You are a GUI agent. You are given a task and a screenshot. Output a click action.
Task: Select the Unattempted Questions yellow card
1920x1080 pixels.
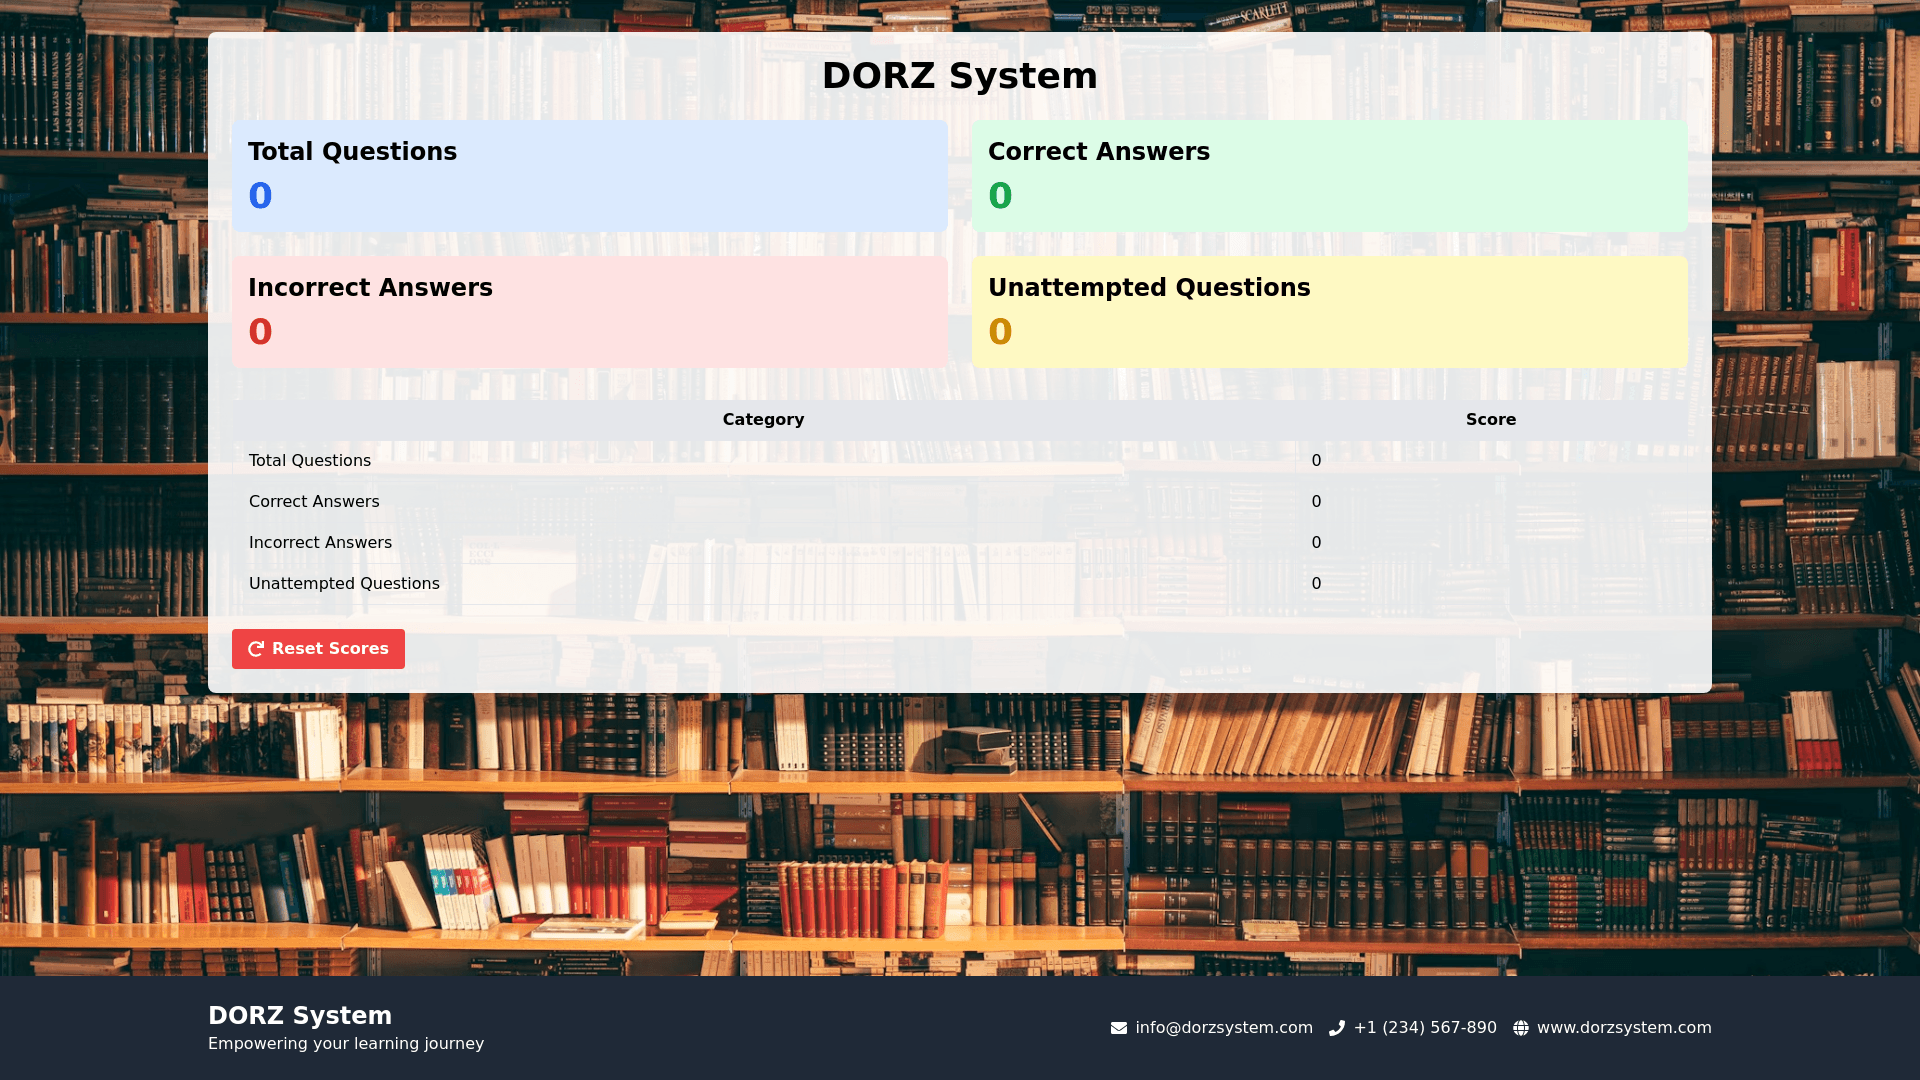pyautogui.click(x=1329, y=312)
